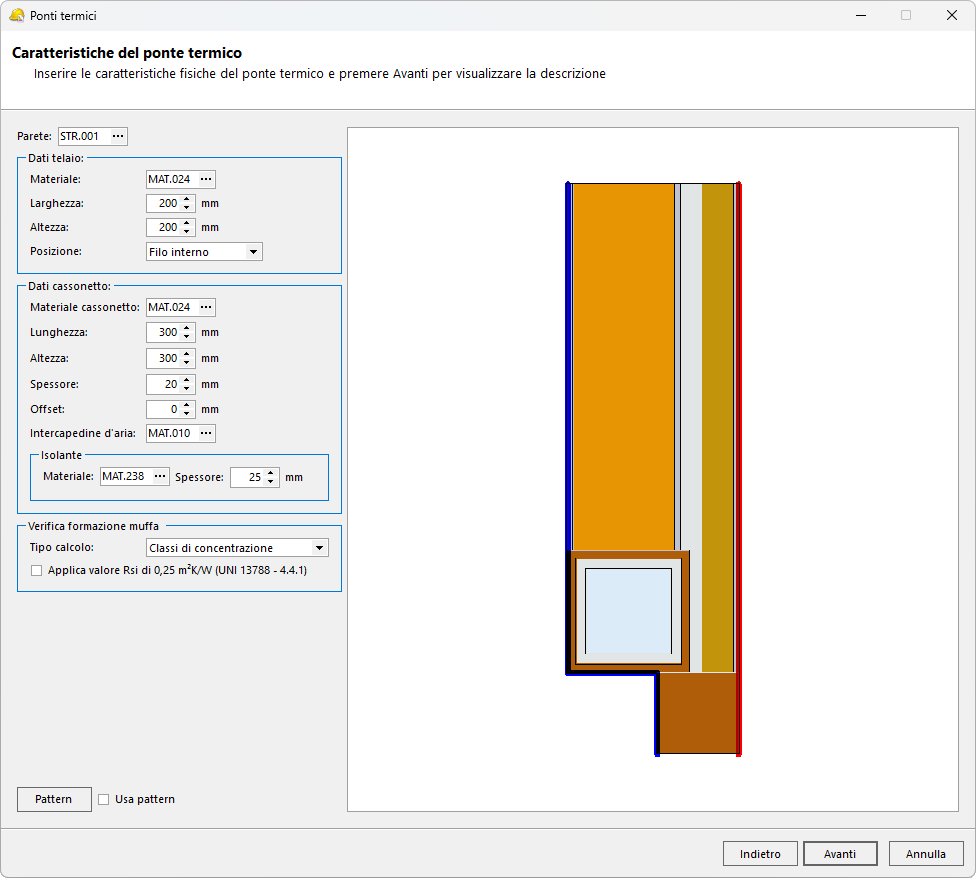Browse frame material MAT.024 ellipsis button
Viewport: 976px width, 878px height.
205,179
